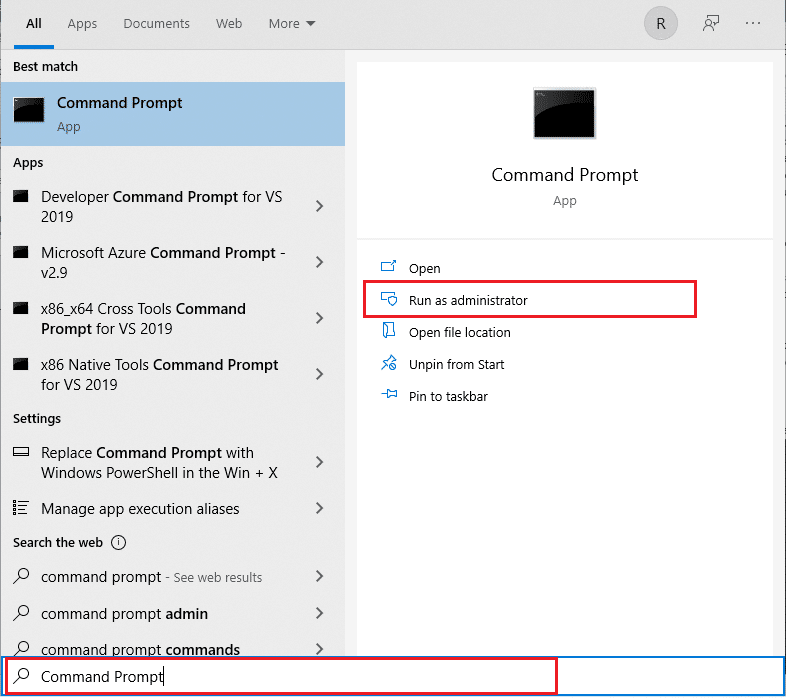Expand Developer Command Prompt for VS 2019 arrow
Screen dimensions: 786x698
click(x=319, y=206)
